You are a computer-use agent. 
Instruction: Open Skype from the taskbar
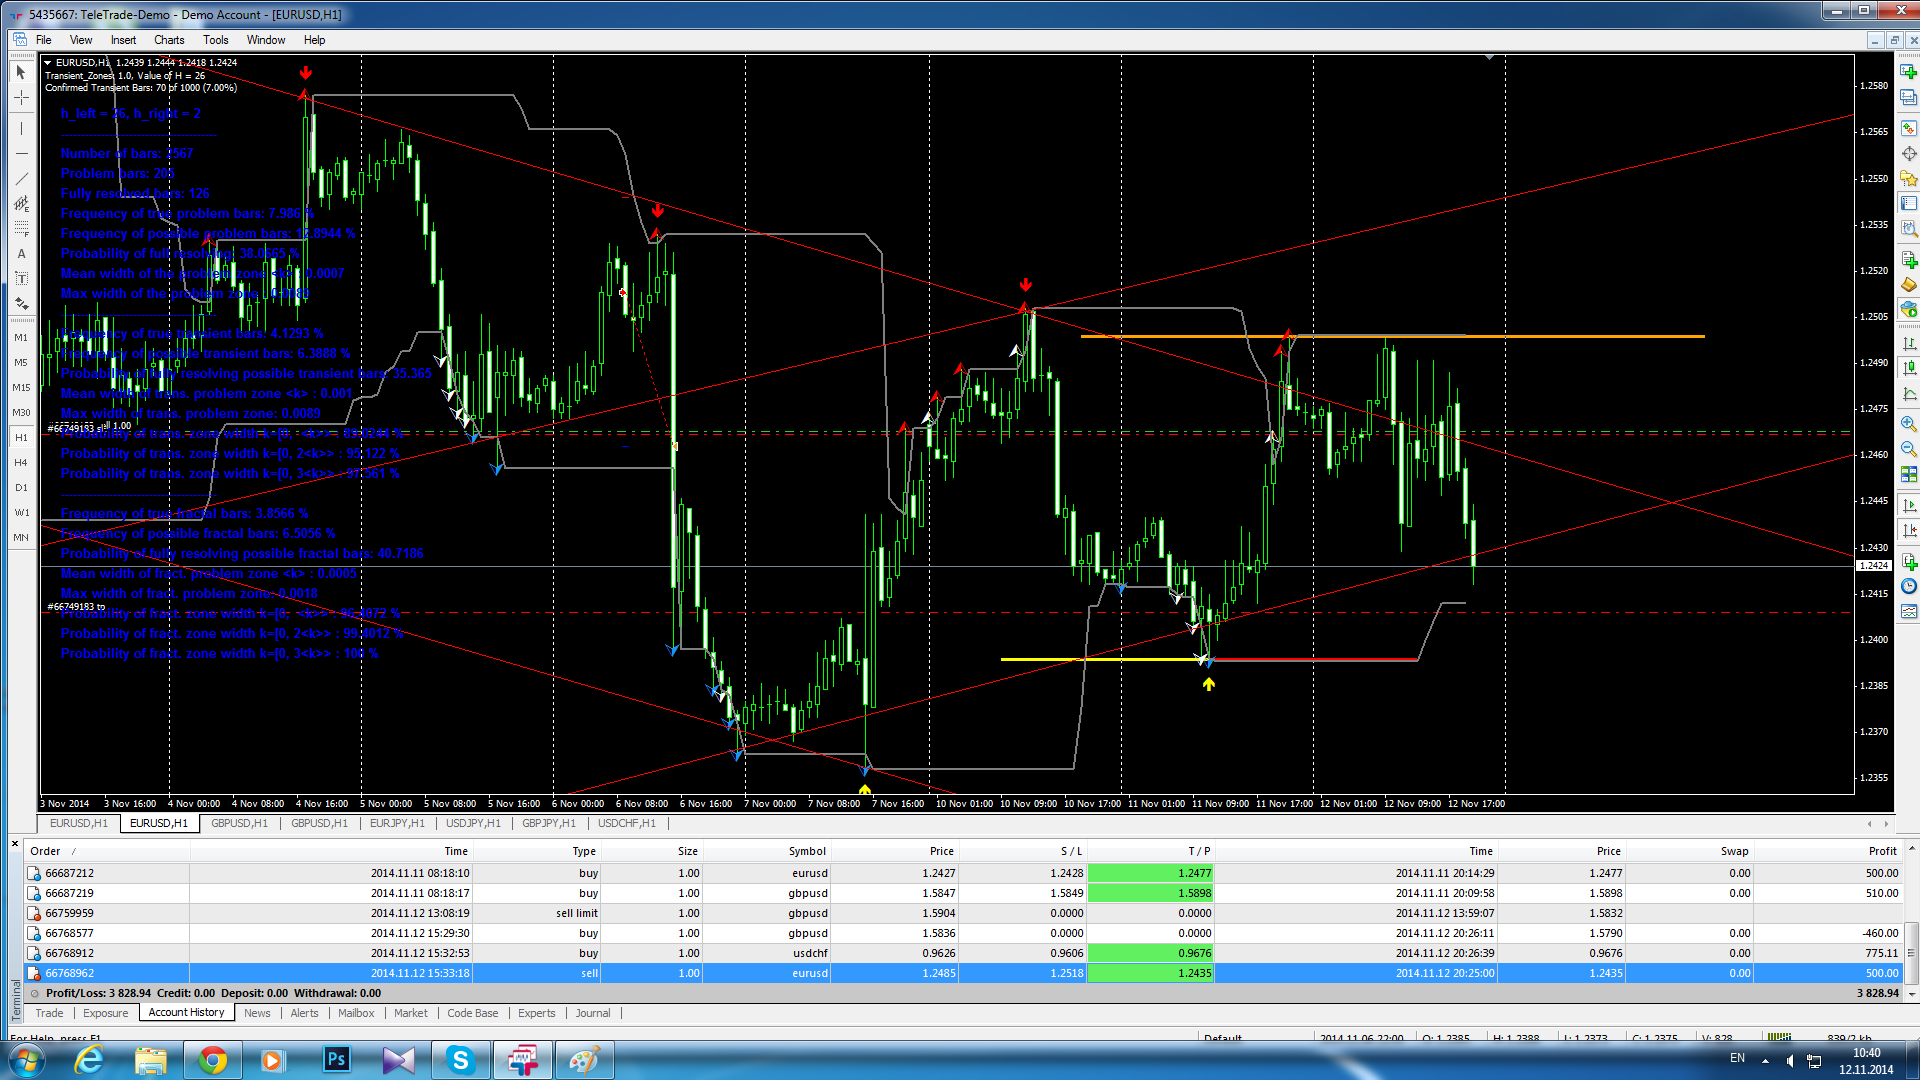460,1060
